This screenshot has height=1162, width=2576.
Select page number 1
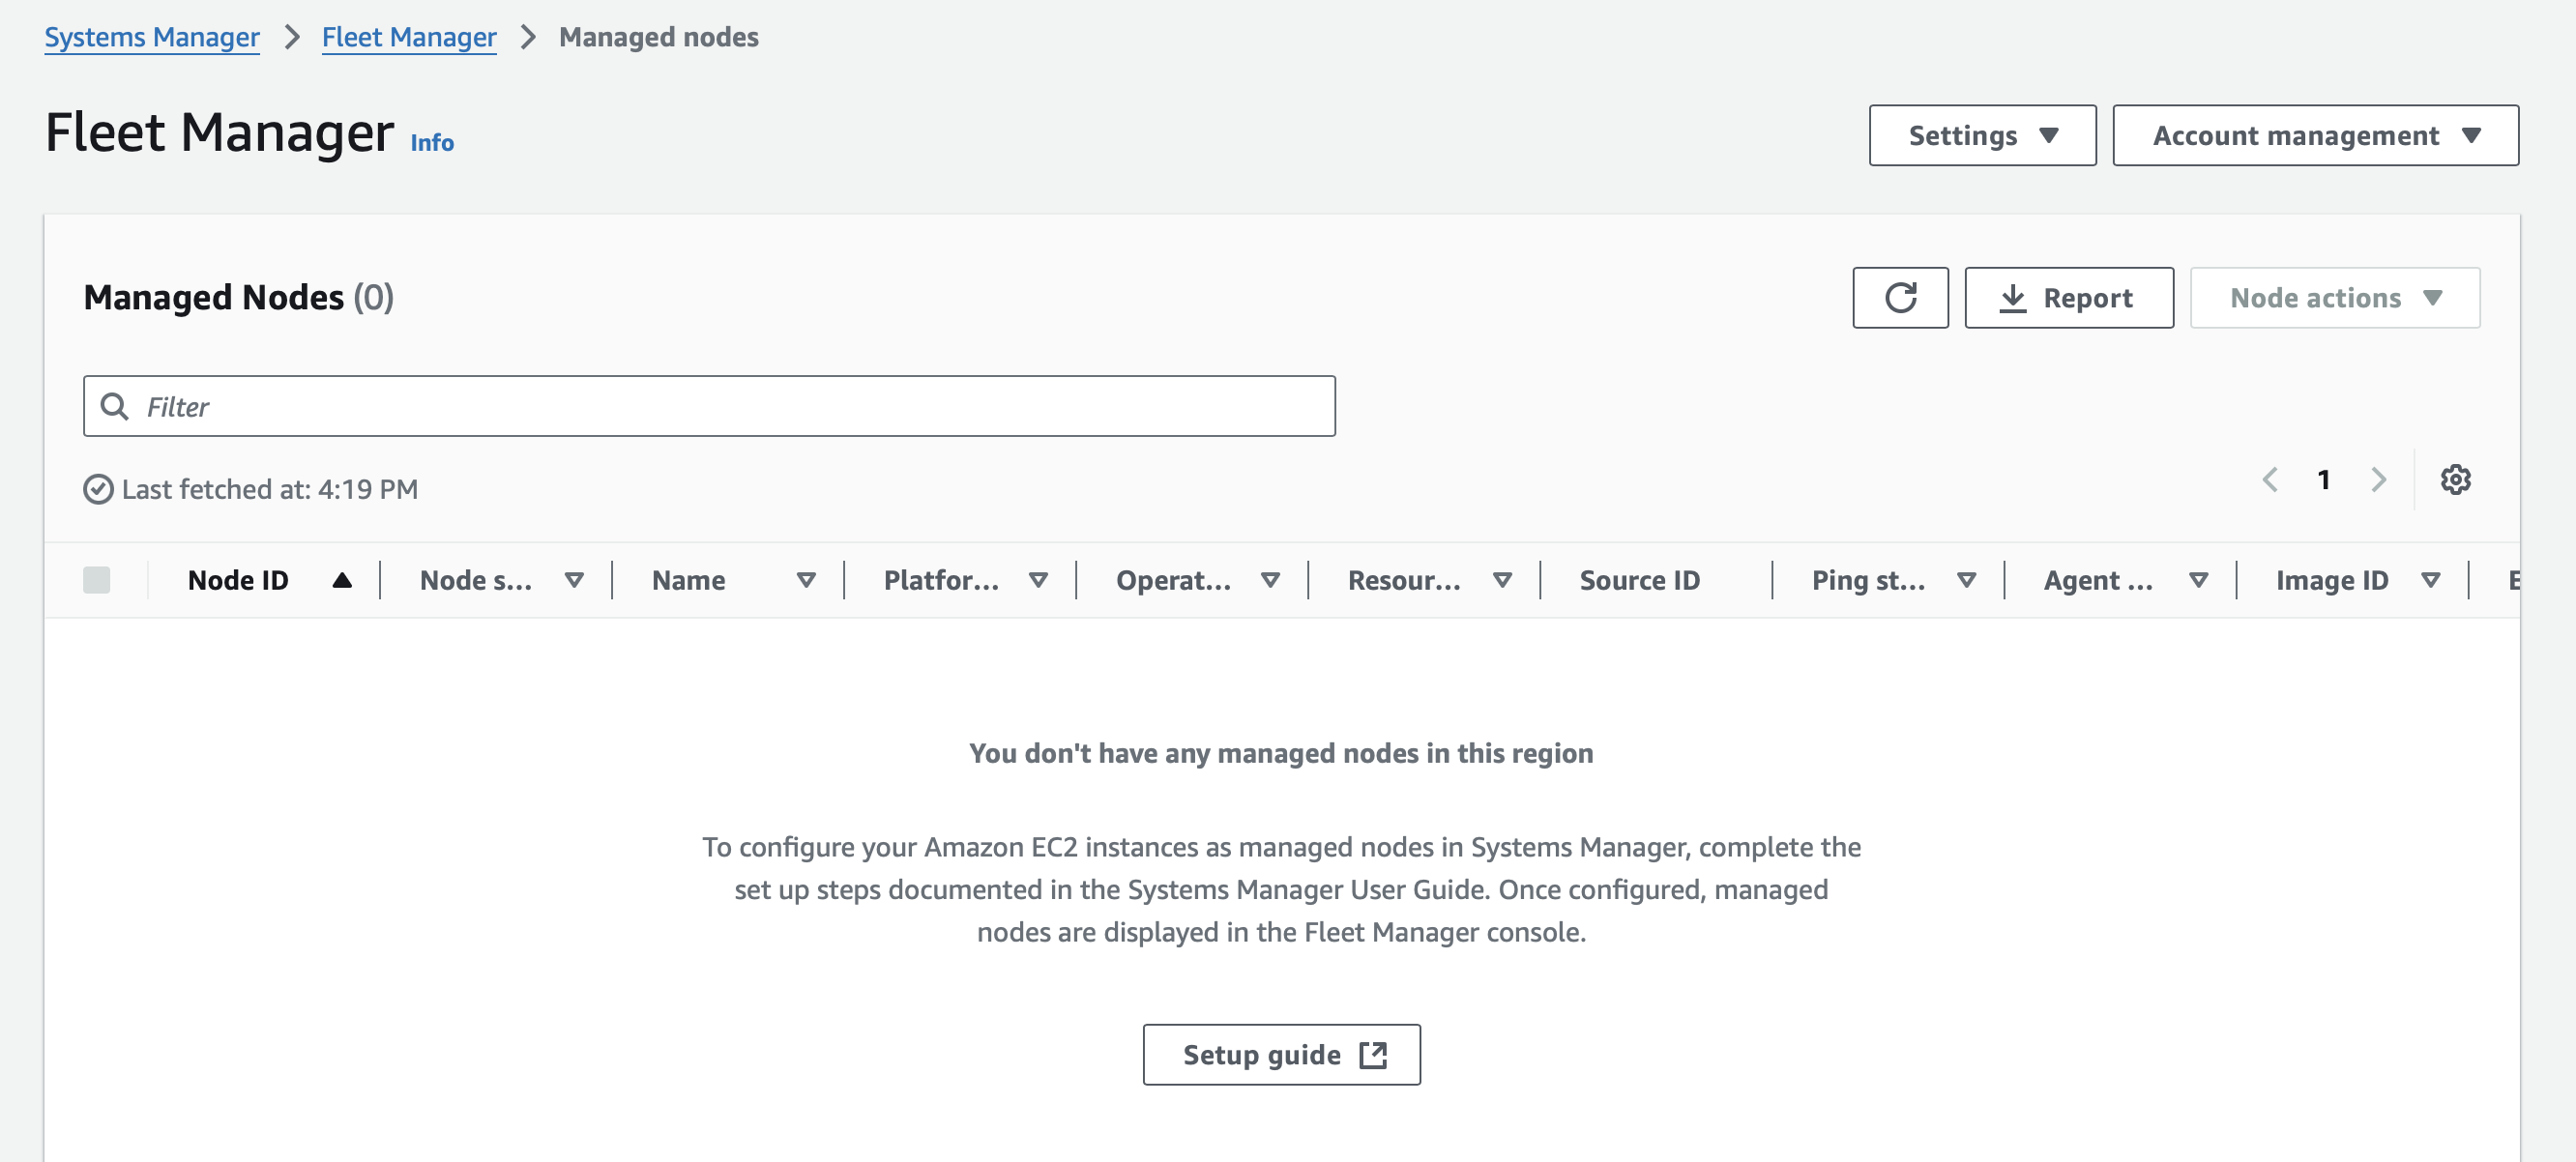(2324, 480)
